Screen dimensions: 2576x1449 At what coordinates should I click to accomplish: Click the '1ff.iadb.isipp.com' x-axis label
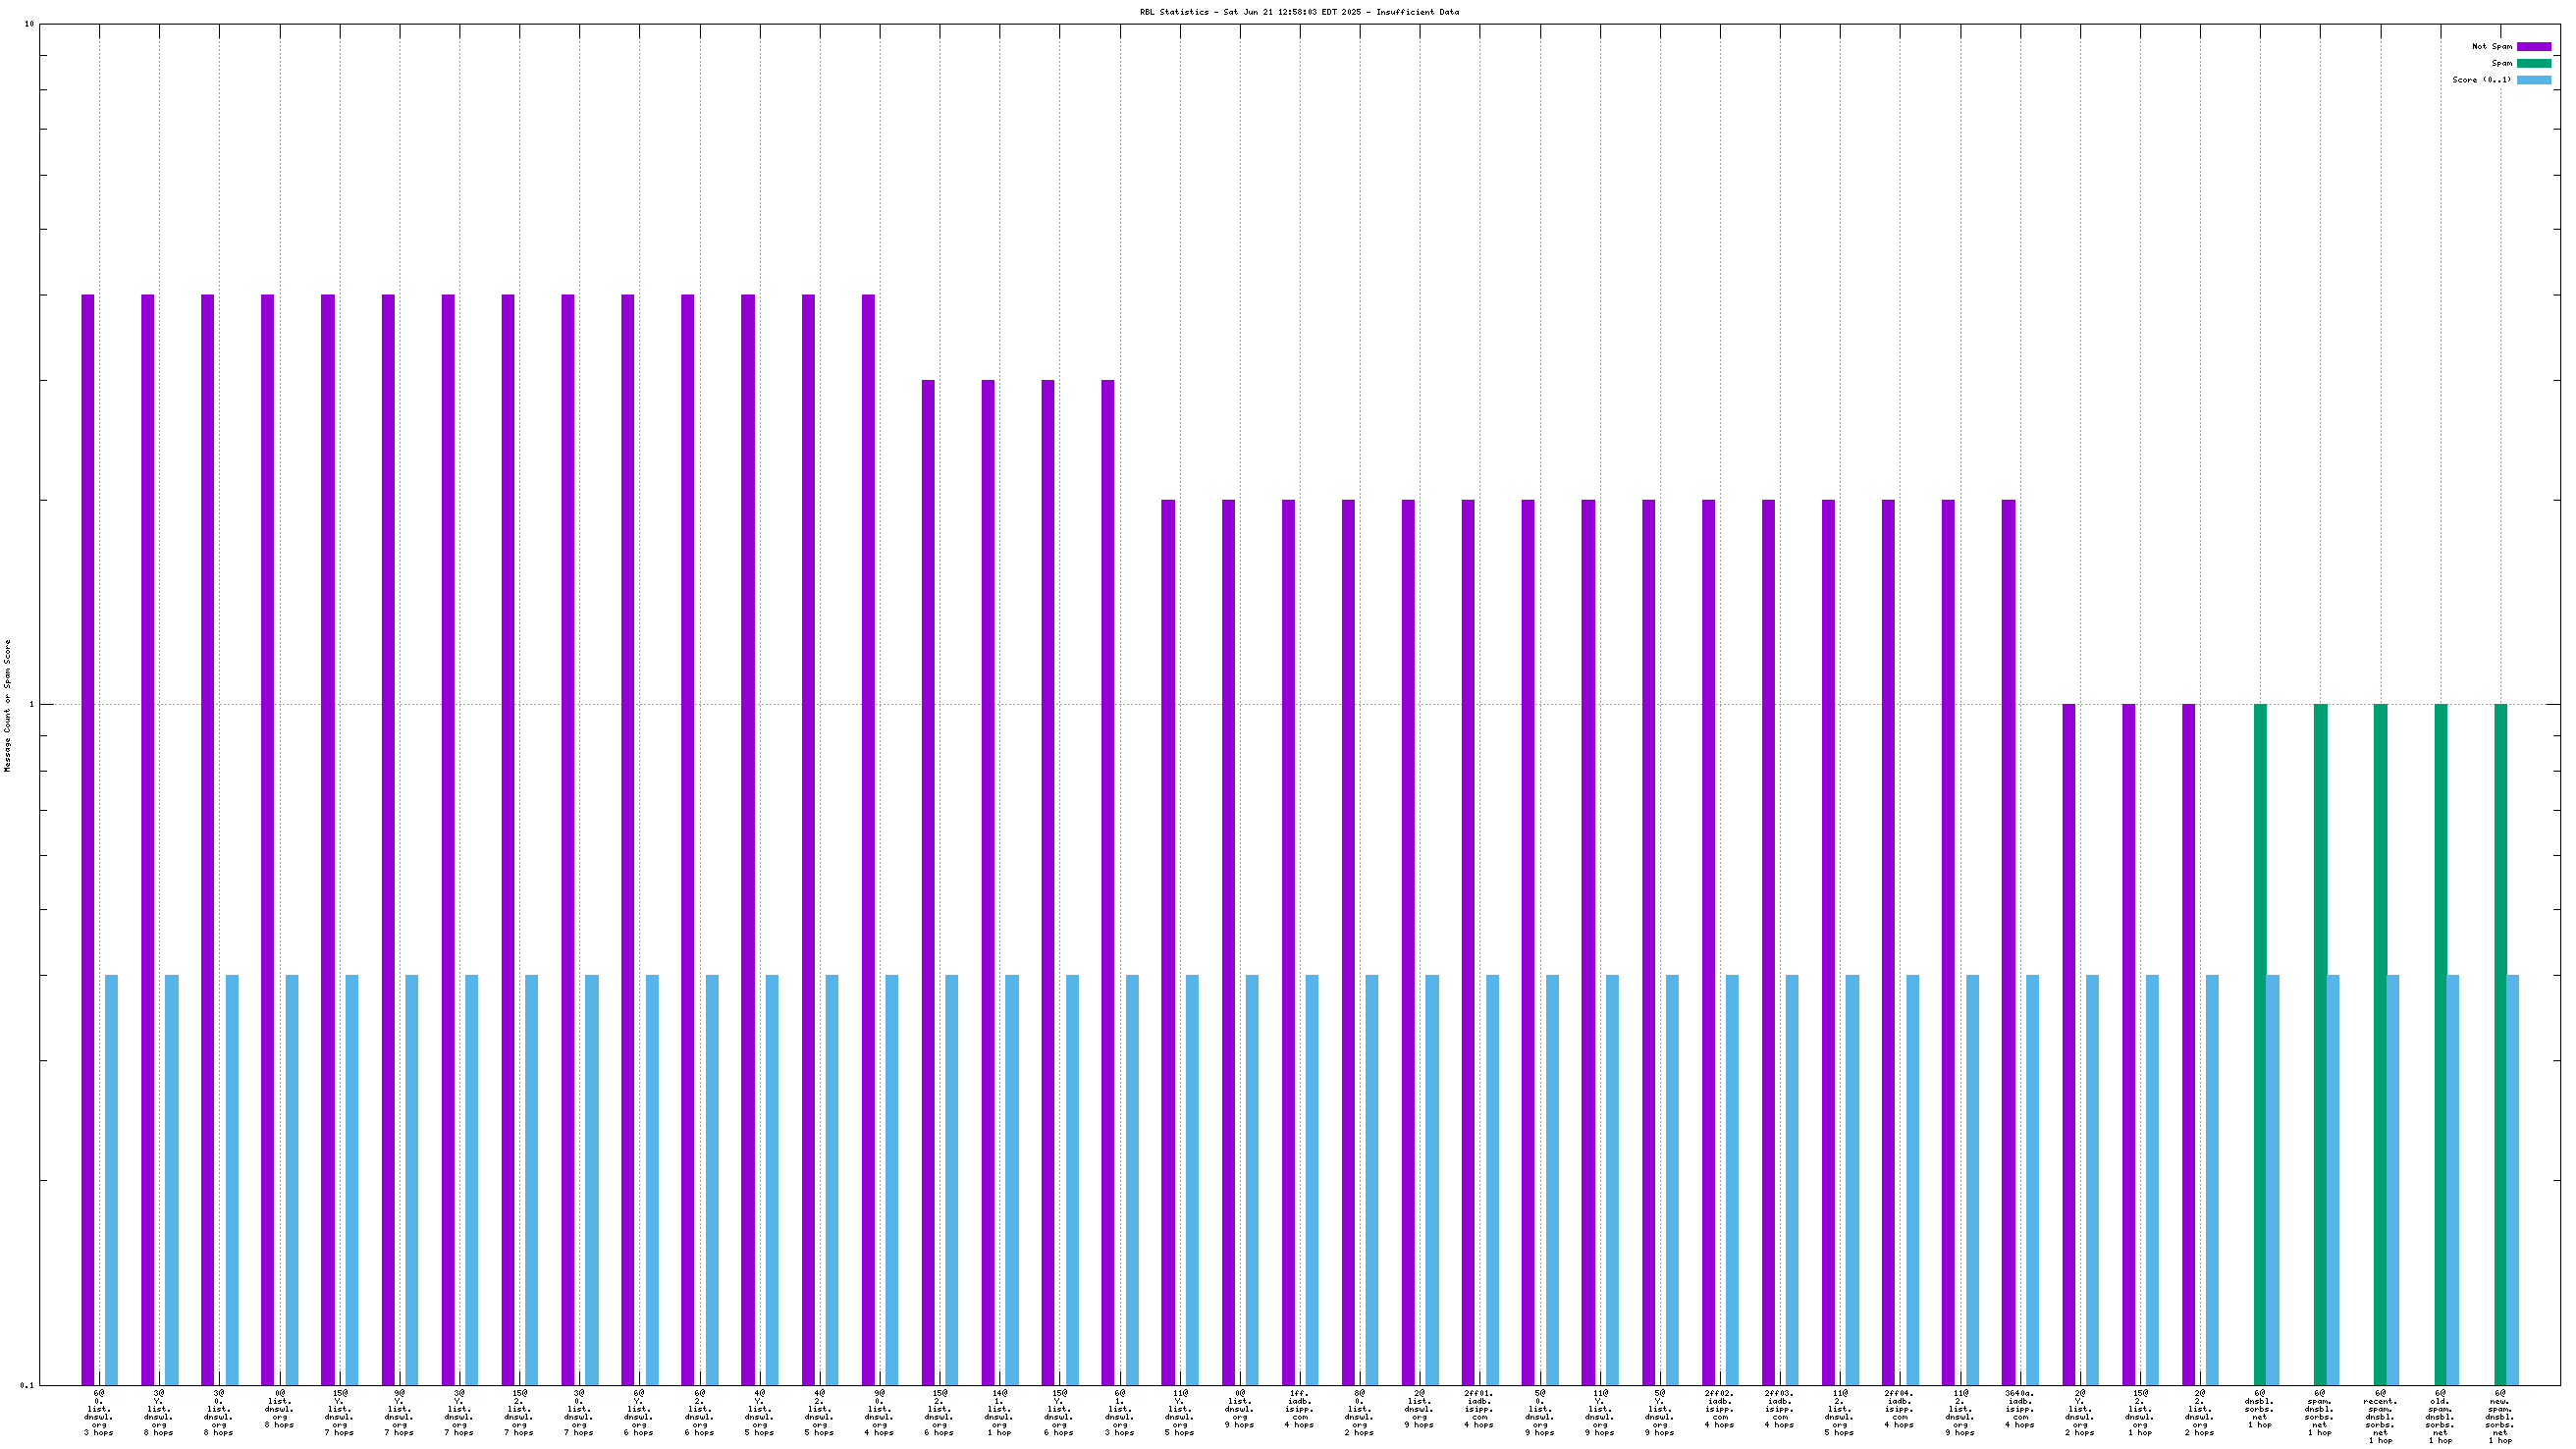coord(1299,1408)
